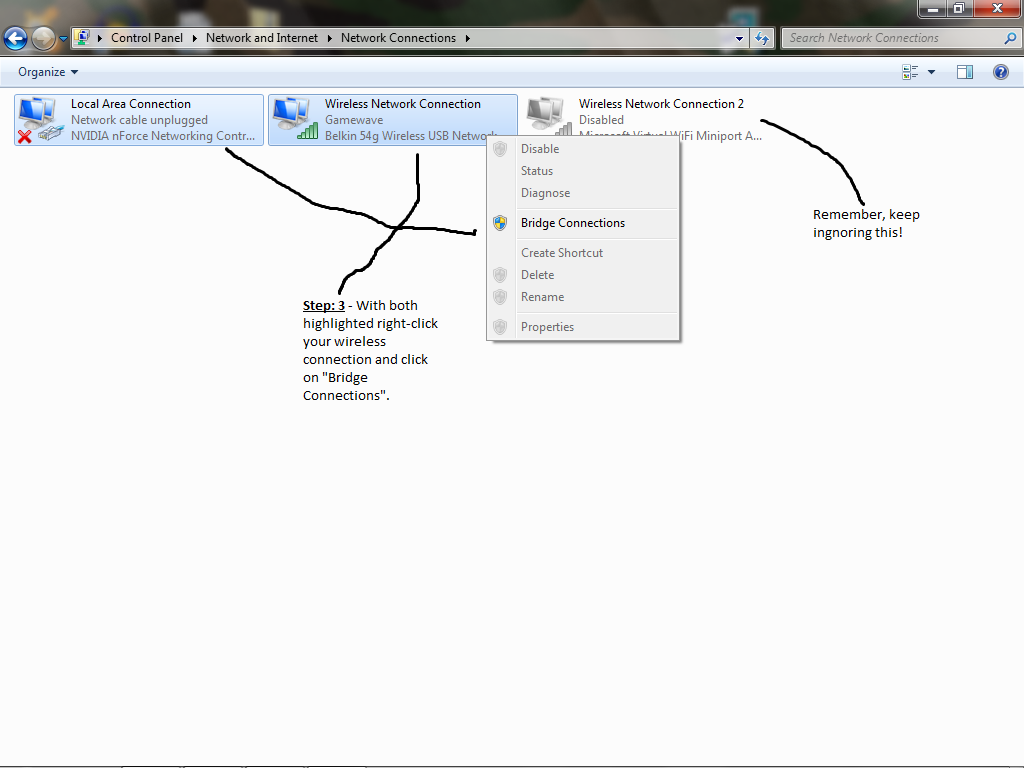Choose Diagnose from context menu

(583, 193)
